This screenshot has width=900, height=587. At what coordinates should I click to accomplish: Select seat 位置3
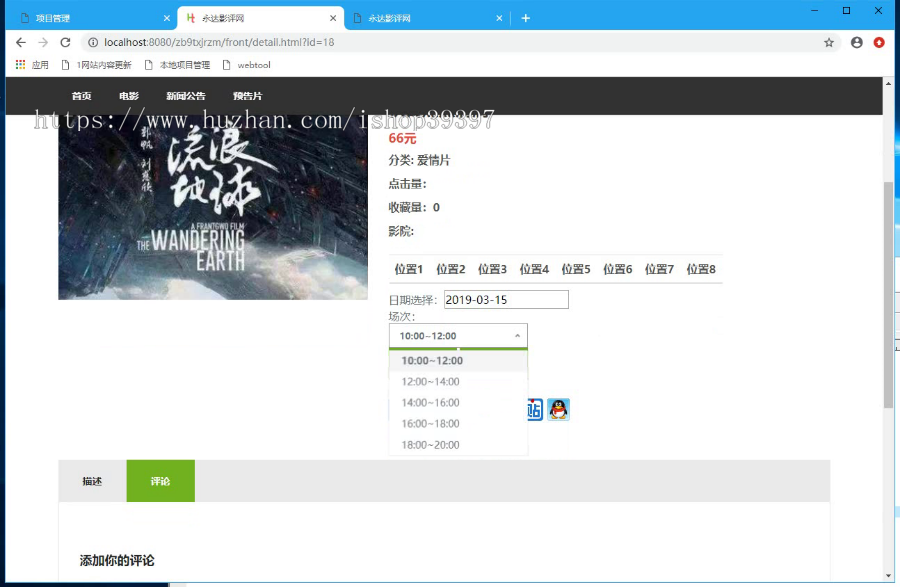(492, 269)
